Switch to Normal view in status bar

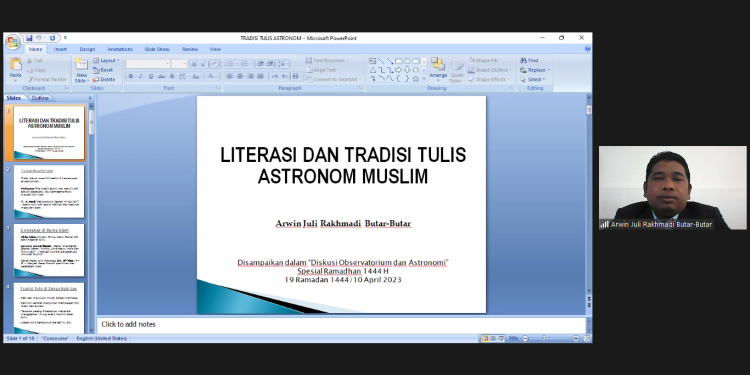click(x=485, y=338)
